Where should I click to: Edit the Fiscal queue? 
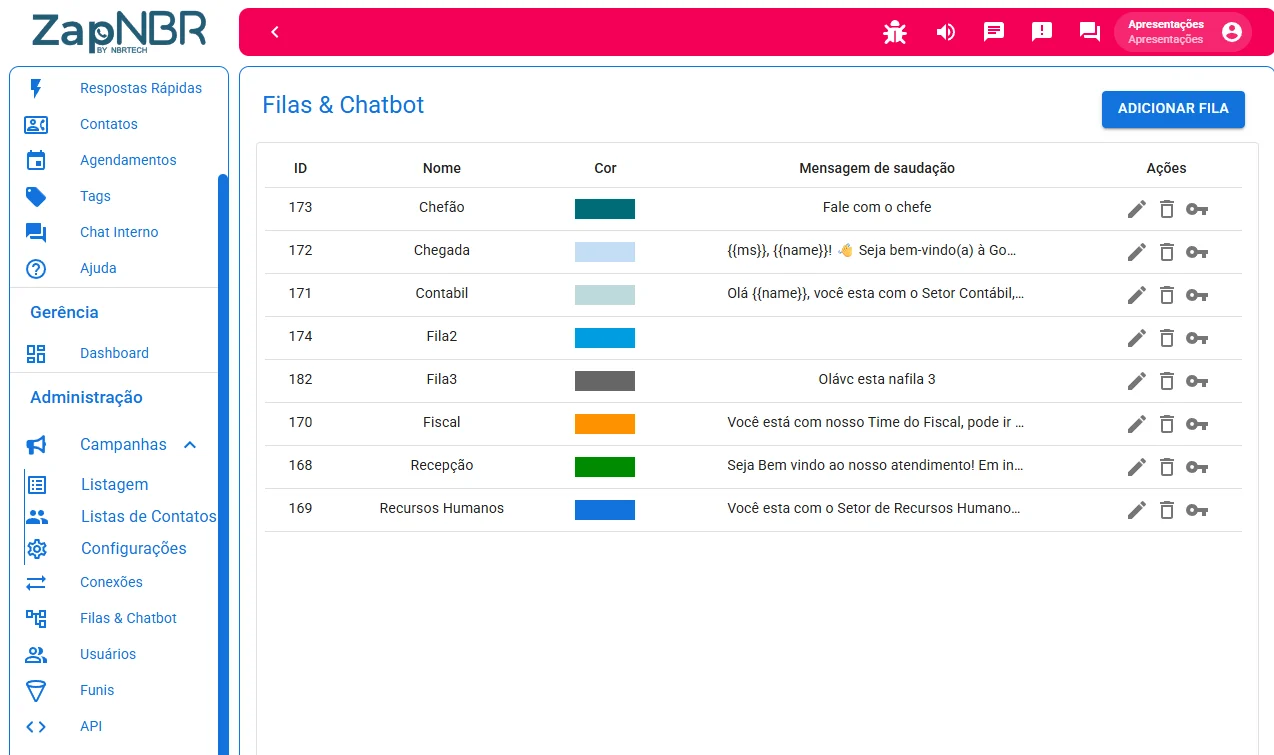1137,424
